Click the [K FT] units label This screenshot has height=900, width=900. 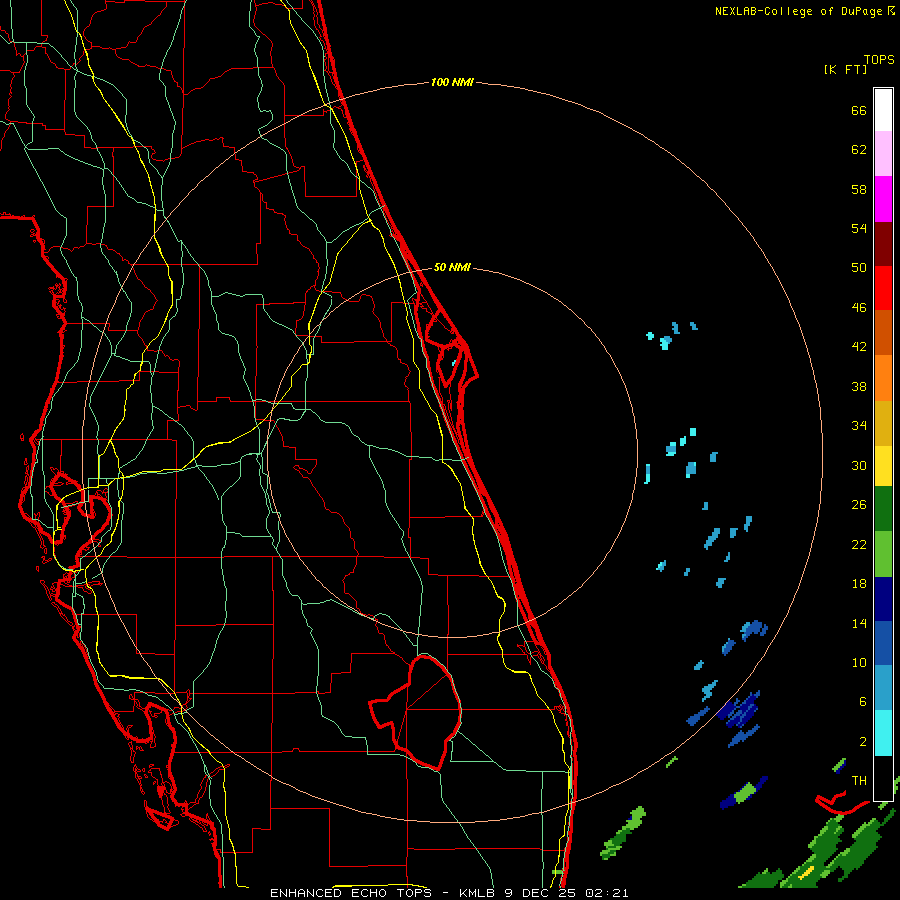(x=845, y=69)
